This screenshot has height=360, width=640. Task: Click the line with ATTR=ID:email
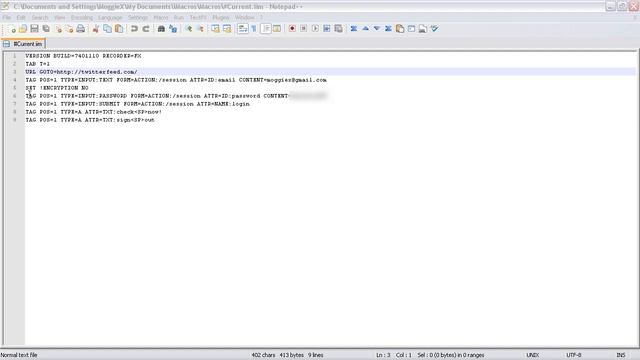(176, 80)
